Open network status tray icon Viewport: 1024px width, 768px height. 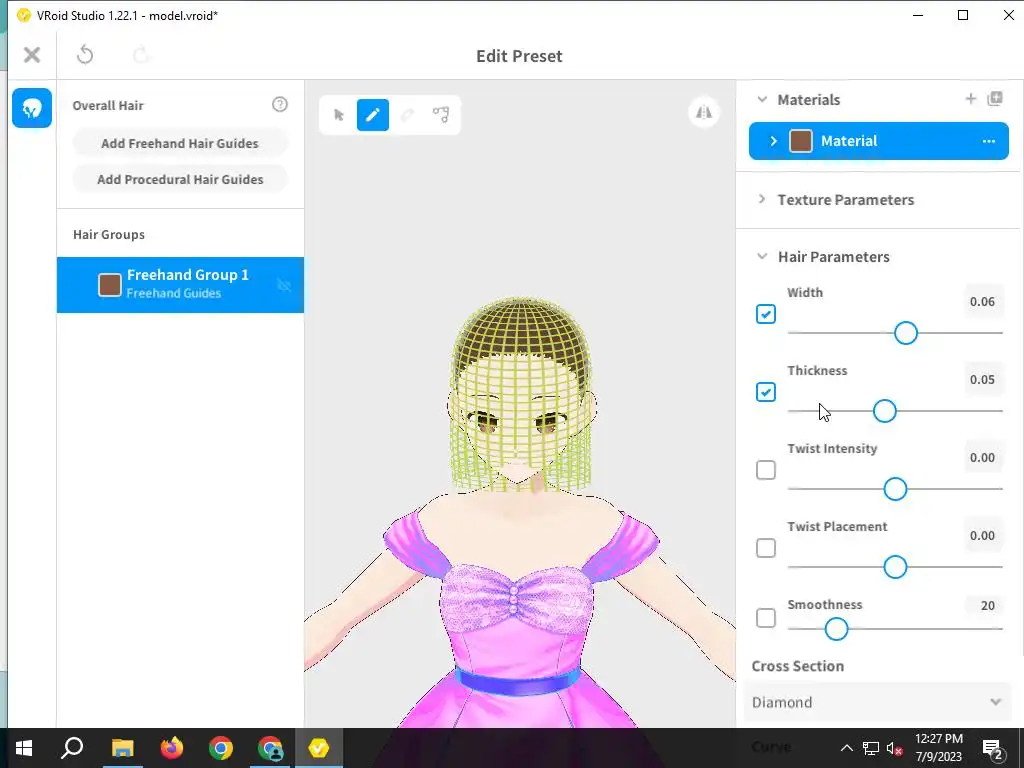[871, 748]
